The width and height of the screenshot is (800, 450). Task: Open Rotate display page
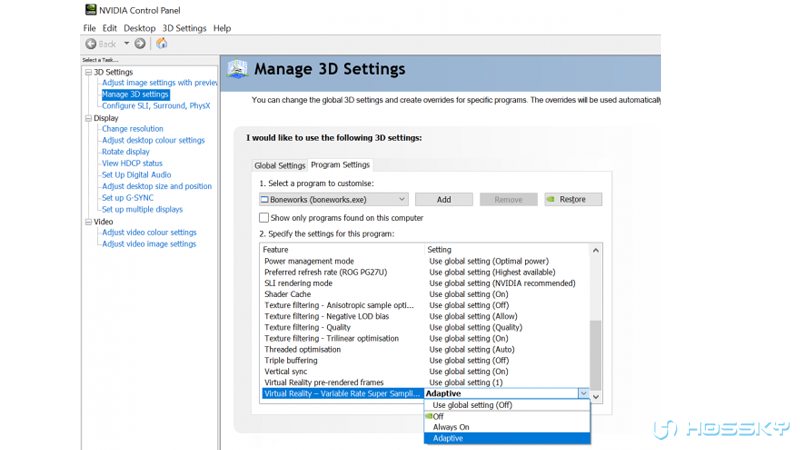(126, 152)
